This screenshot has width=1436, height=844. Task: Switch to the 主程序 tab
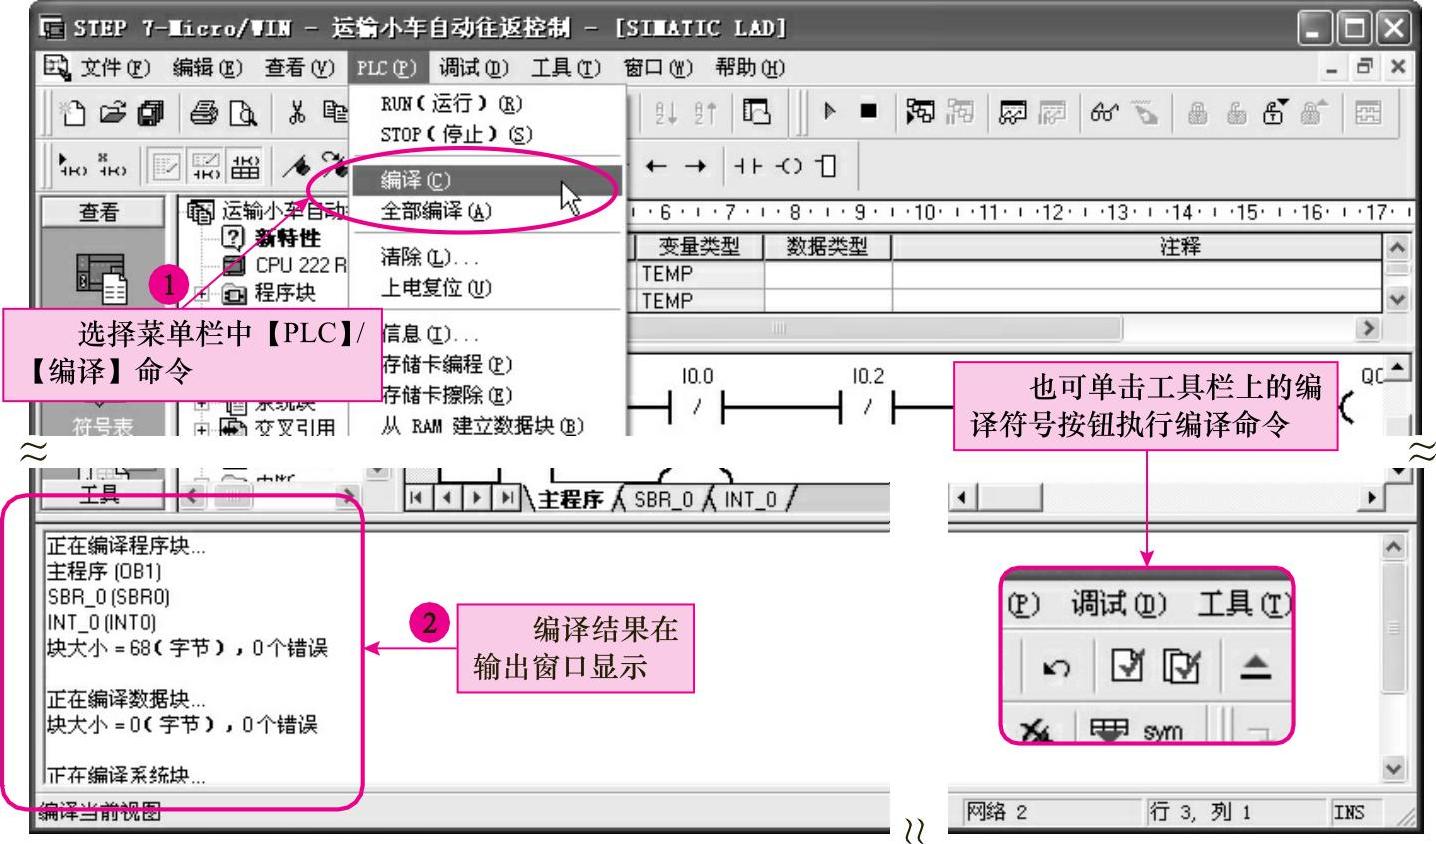click(570, 498)
